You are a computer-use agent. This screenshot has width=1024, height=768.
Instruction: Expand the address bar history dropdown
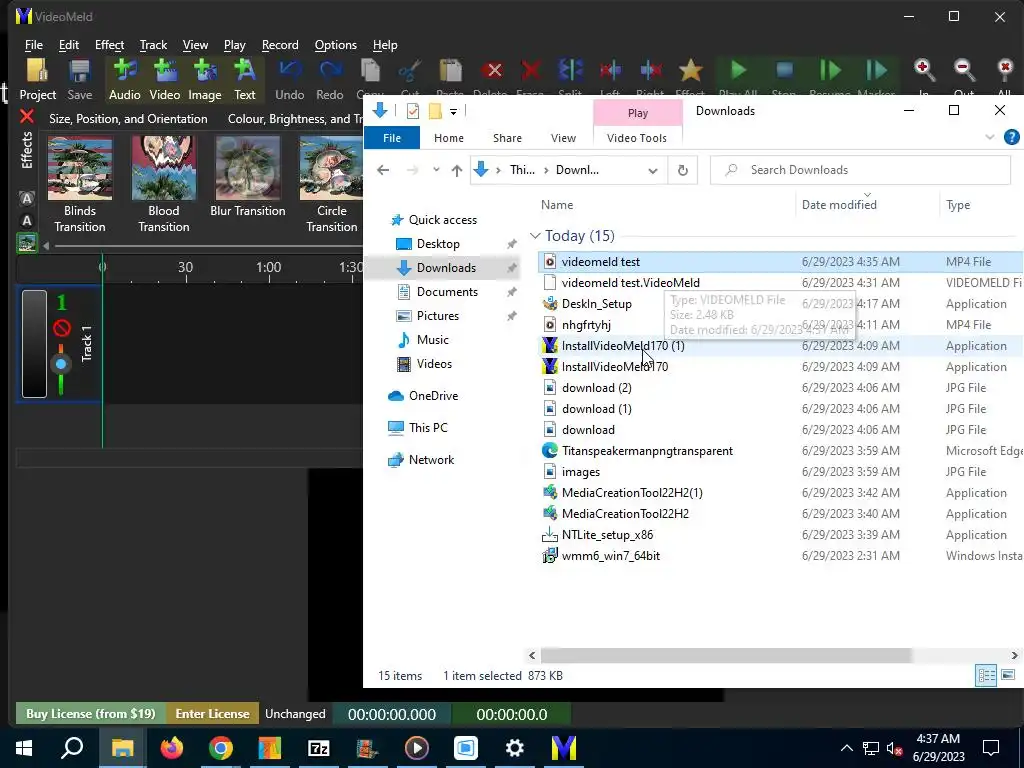coord(652,170)
